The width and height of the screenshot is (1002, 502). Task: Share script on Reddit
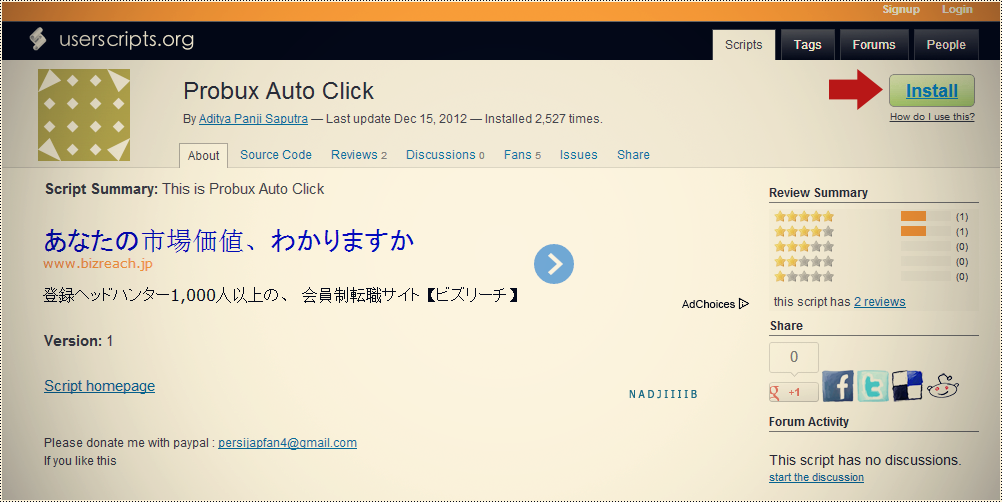click(x=943, y=386)
